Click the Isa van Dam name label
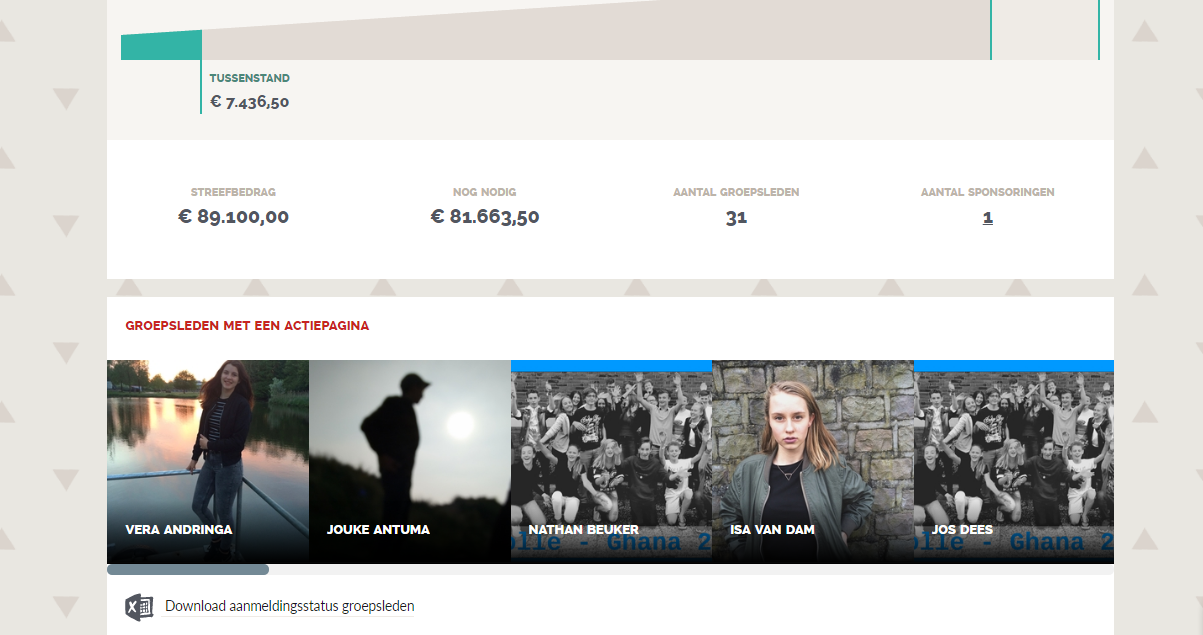Image resolution: width=1203 pixels, height=635 pixels. (772, 530)
